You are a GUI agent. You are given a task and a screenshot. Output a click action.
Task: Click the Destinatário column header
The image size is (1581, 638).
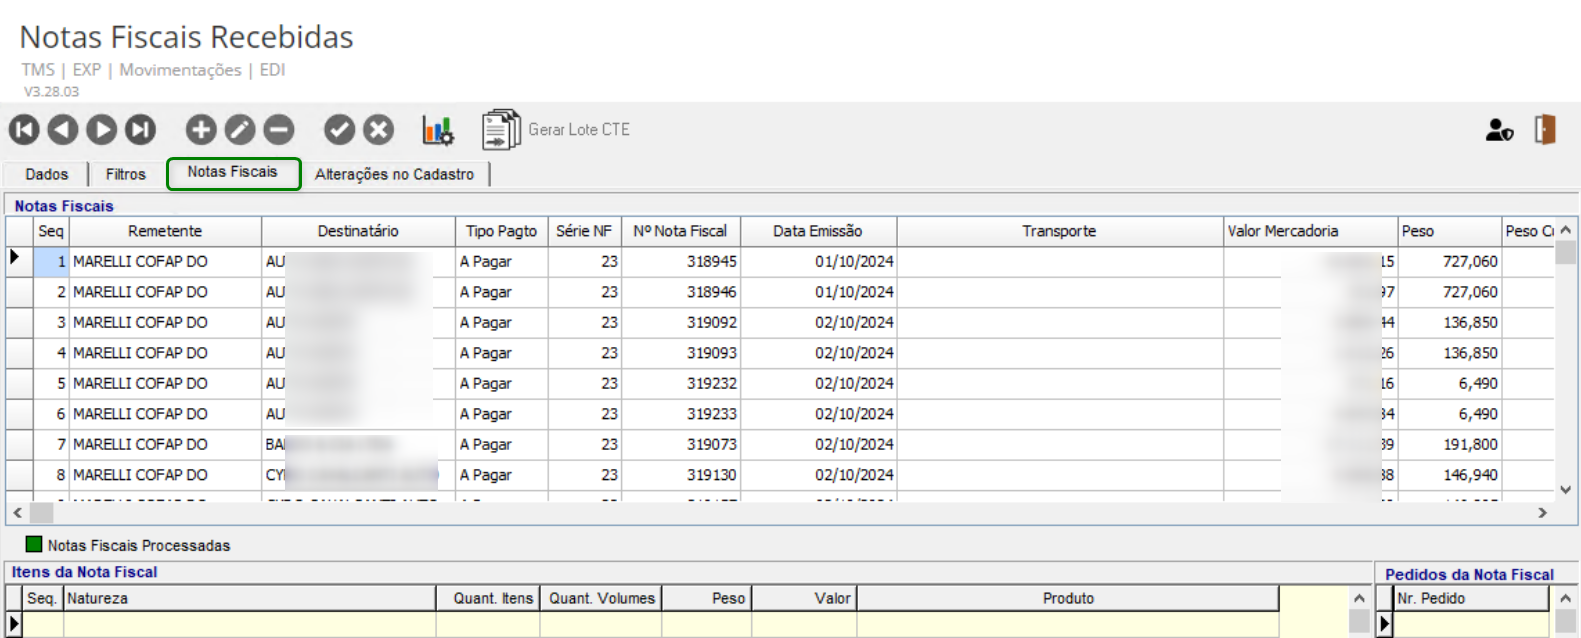(x=358, y=231)
